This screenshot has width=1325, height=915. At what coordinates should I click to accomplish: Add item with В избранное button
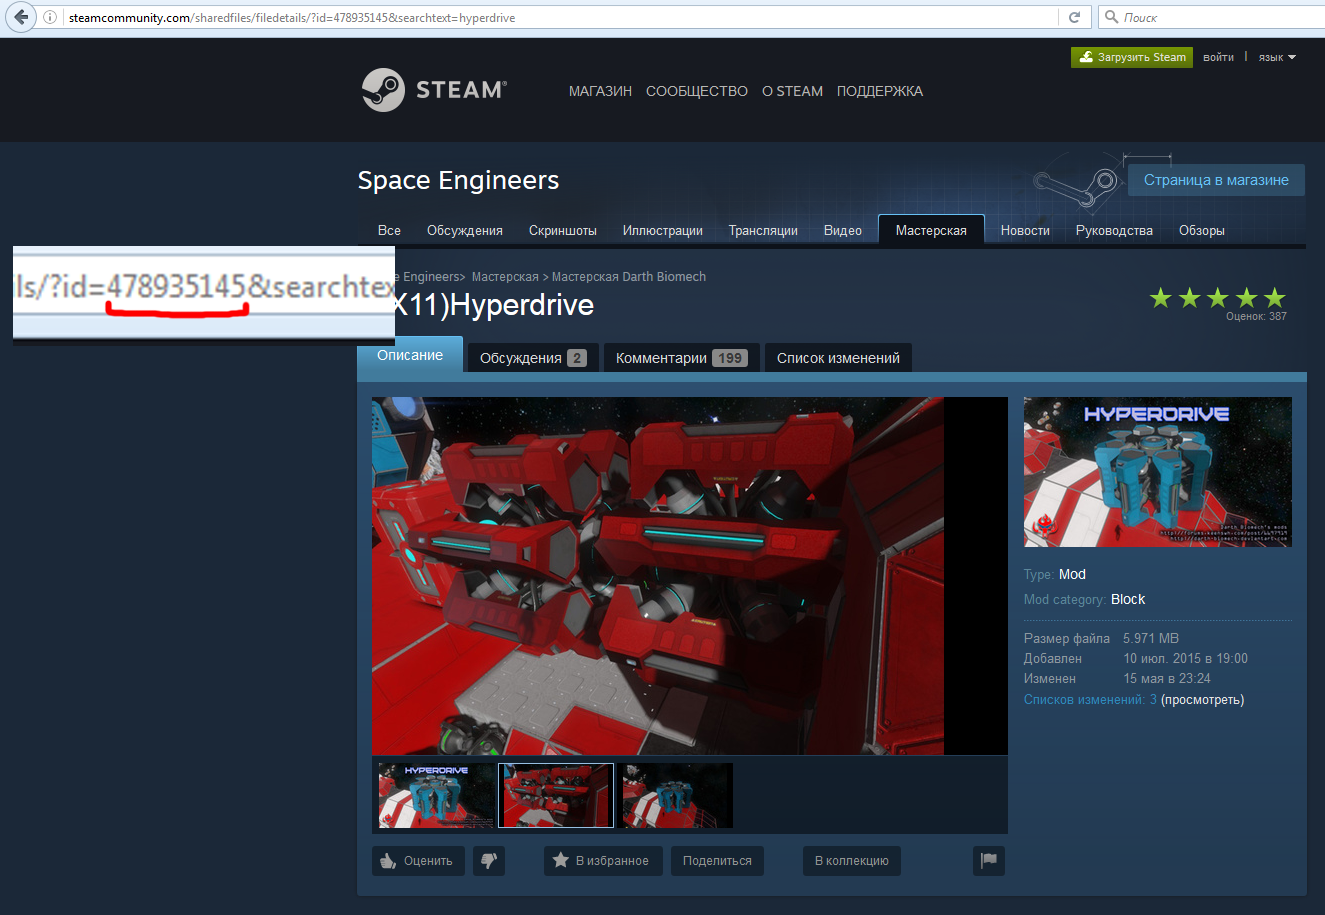[603, 861]
